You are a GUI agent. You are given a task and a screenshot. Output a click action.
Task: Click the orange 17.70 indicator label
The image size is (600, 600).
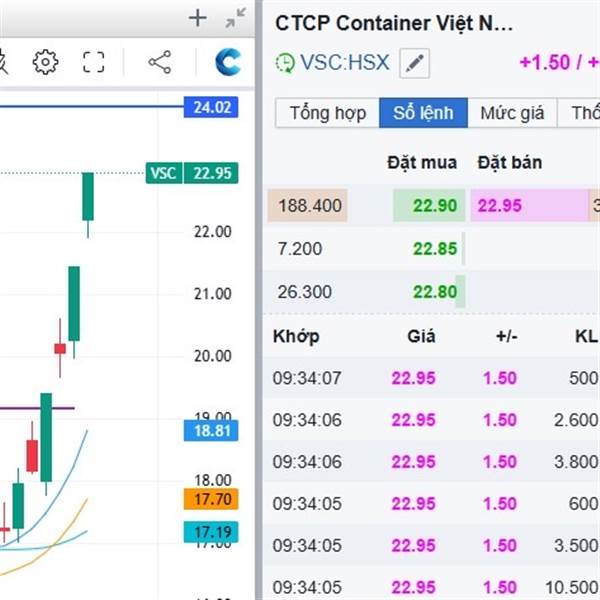[x=211, y=499]
